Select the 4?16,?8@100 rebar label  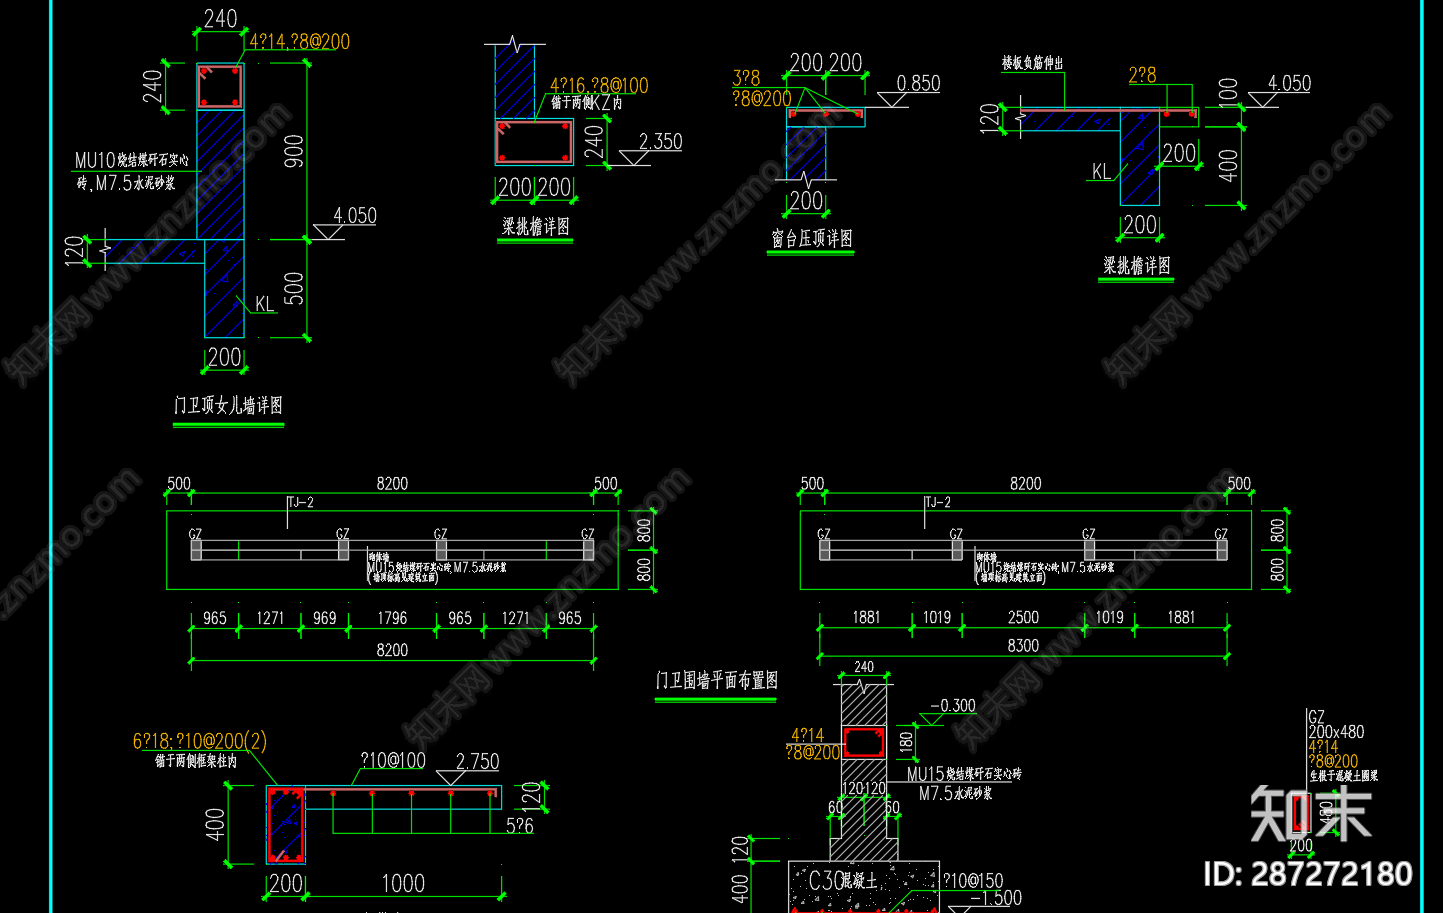coord(599,86)
